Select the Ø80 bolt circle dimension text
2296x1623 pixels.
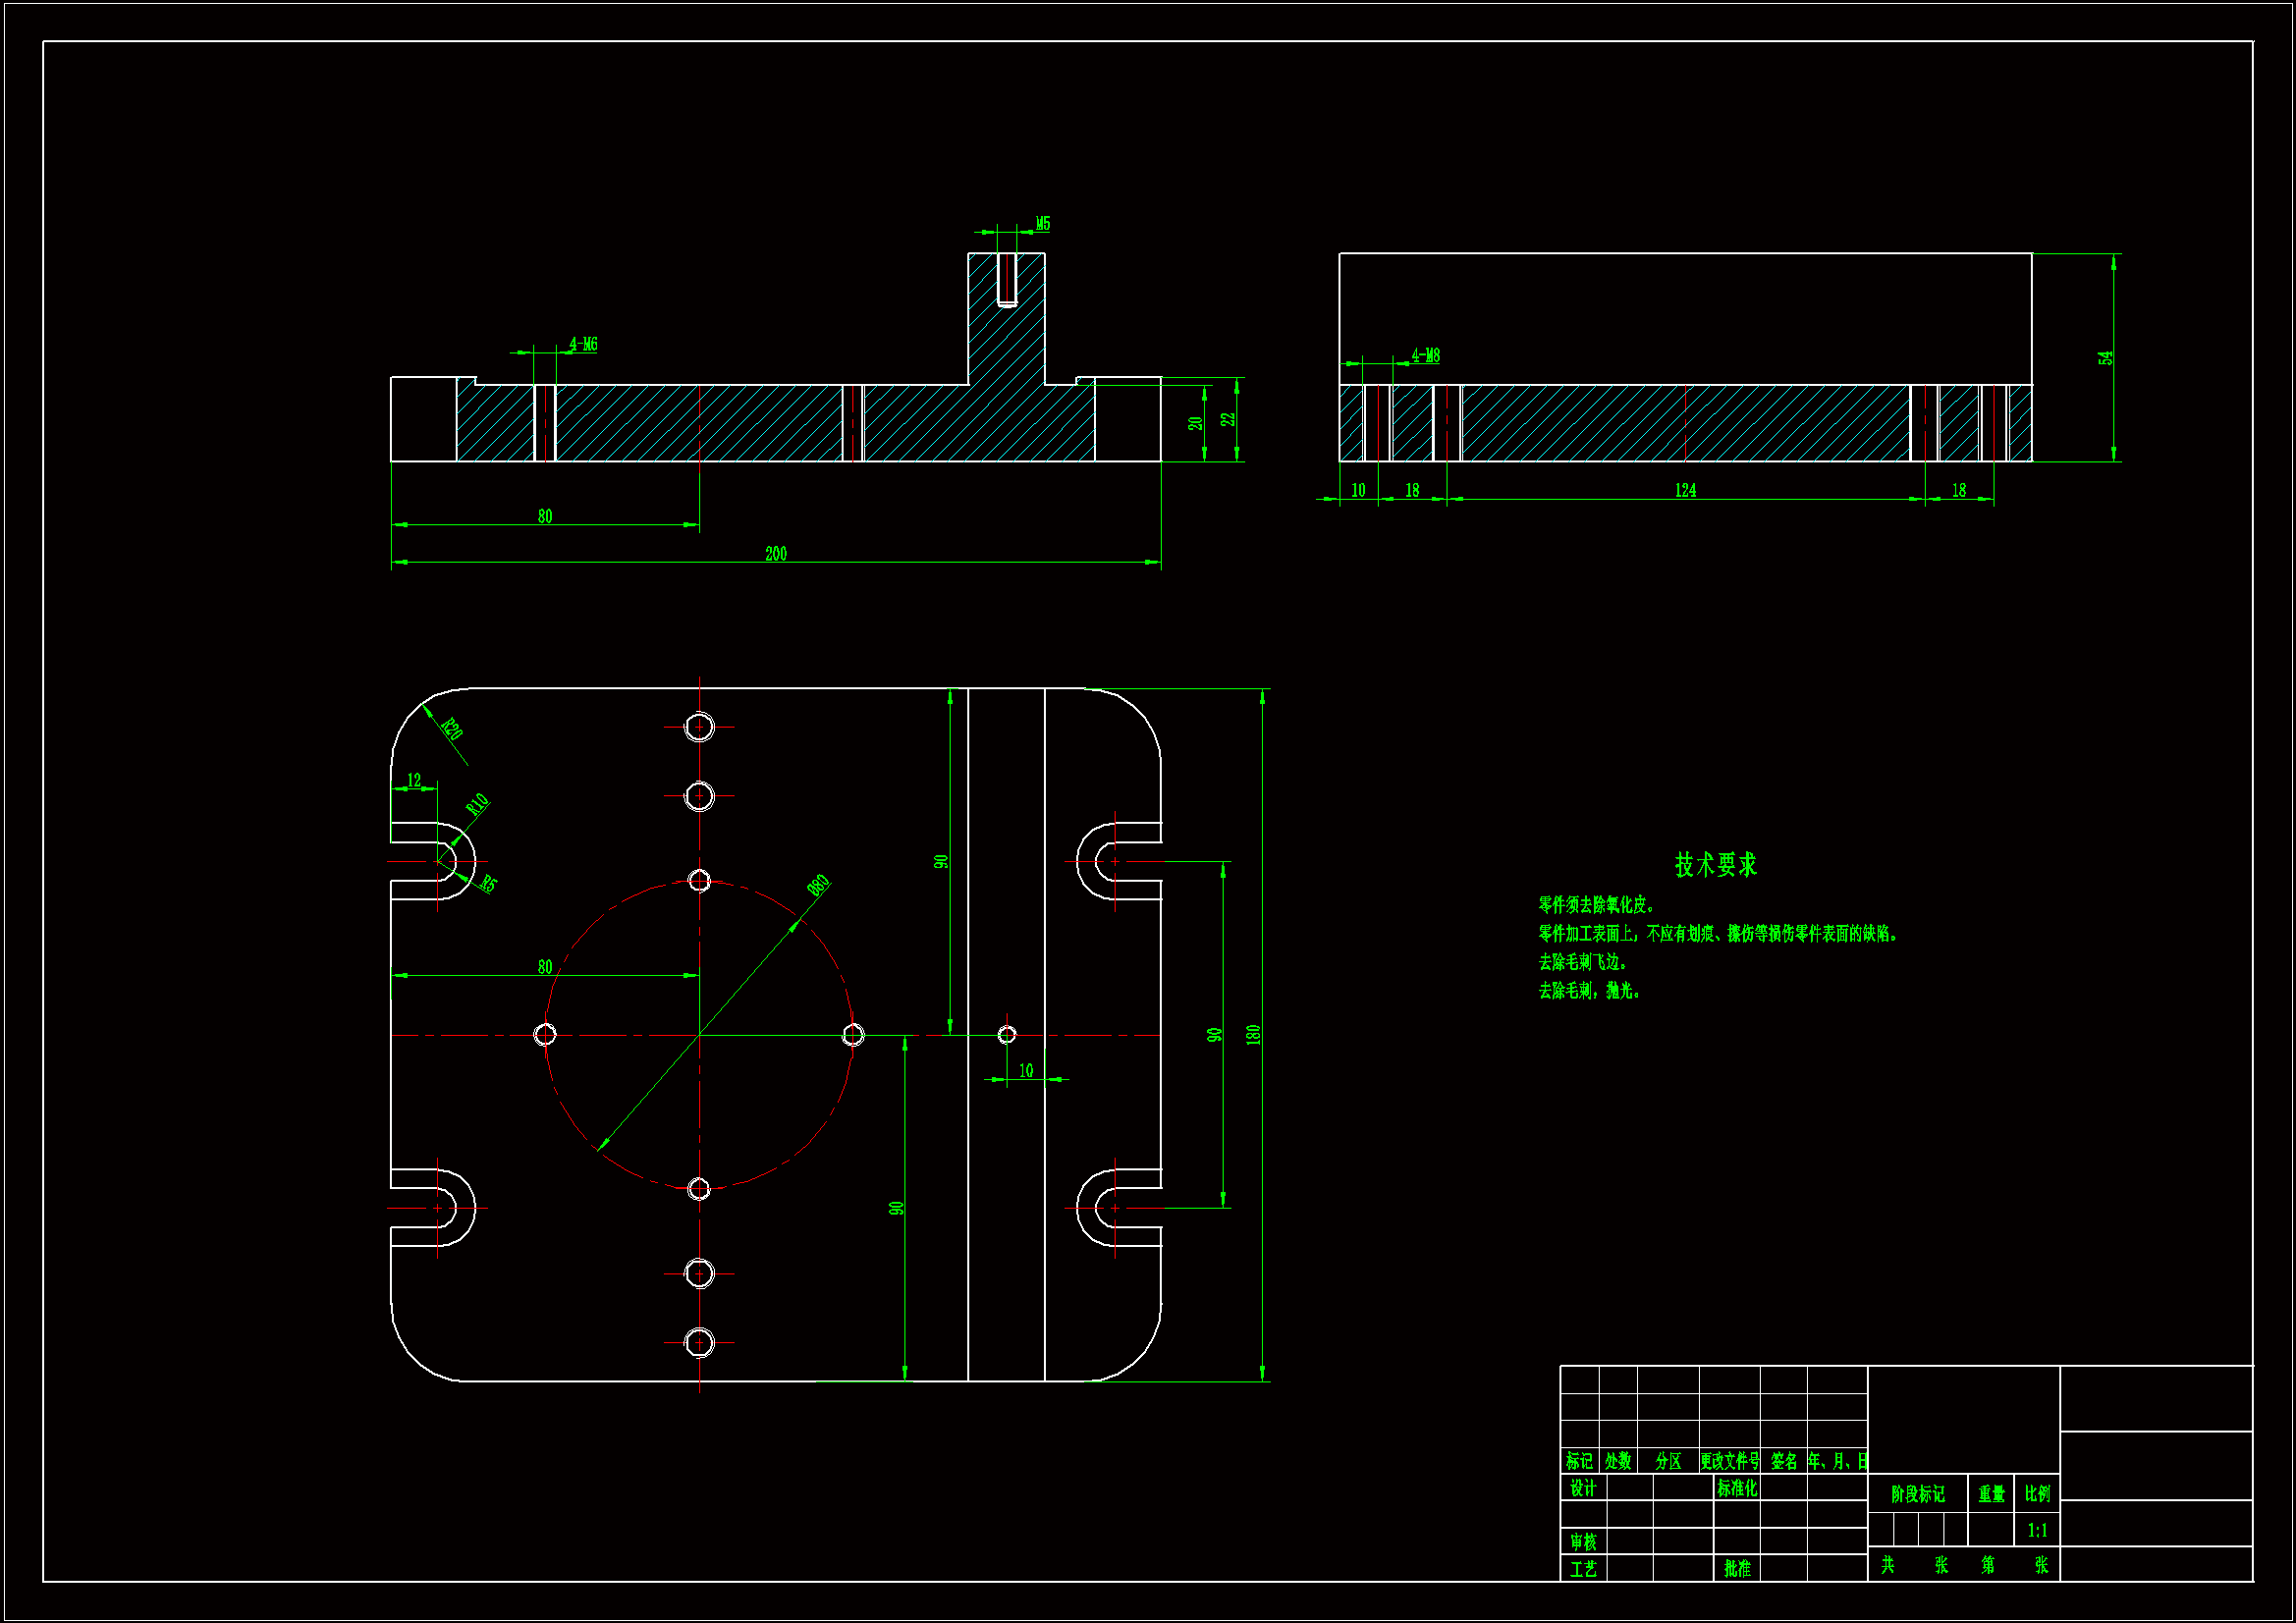(x=818, y=885)
